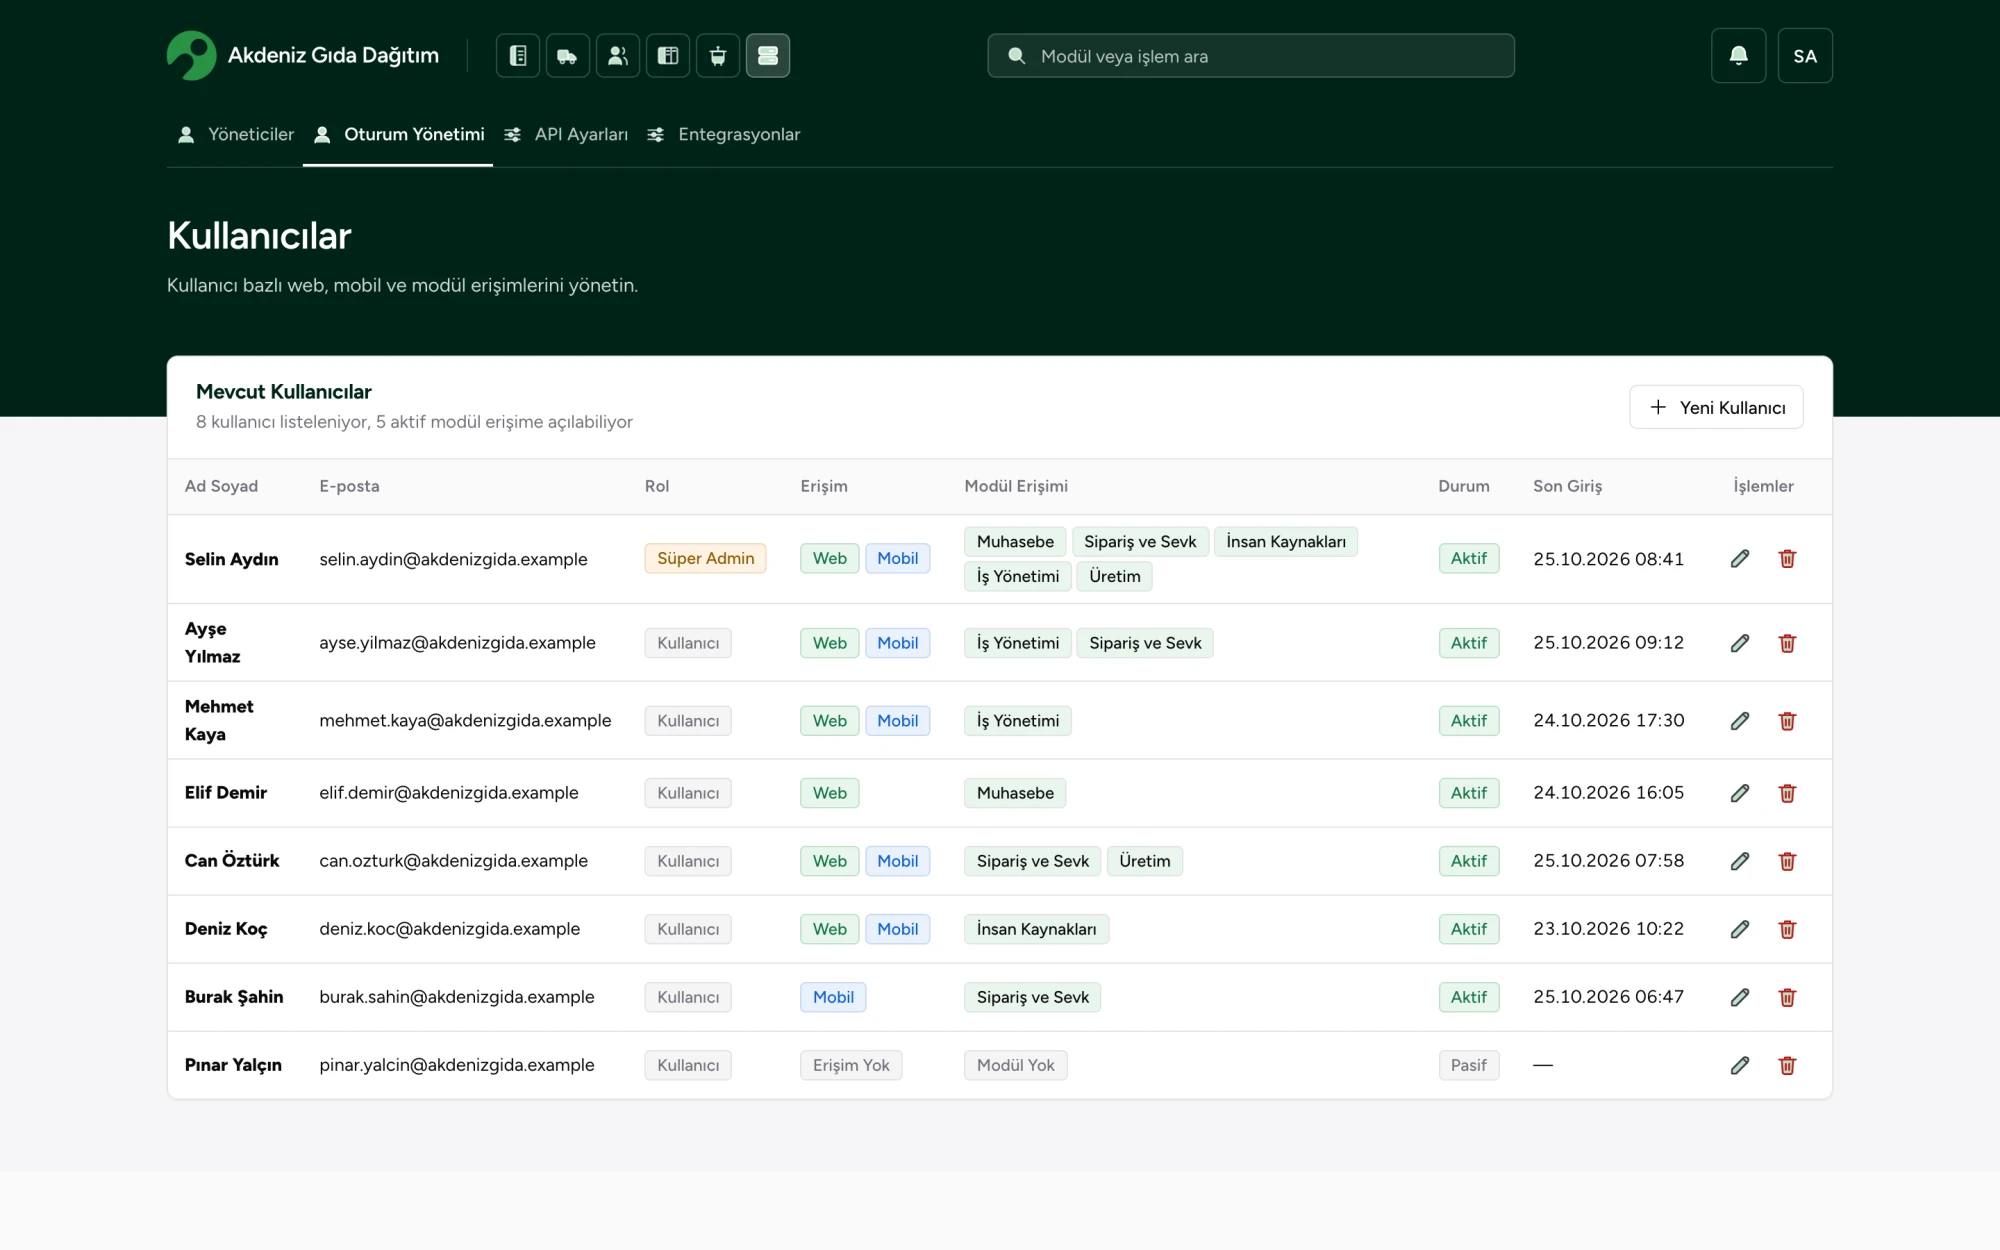Delete Mehmet Kaya via trash icon

(x=1788, y=721)
